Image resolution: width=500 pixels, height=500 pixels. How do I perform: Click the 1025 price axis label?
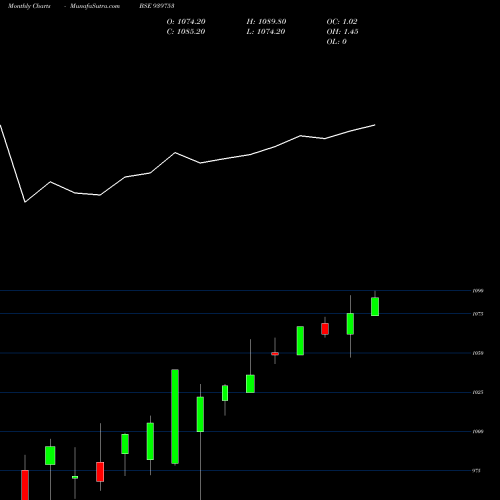[x=478, y=392]
